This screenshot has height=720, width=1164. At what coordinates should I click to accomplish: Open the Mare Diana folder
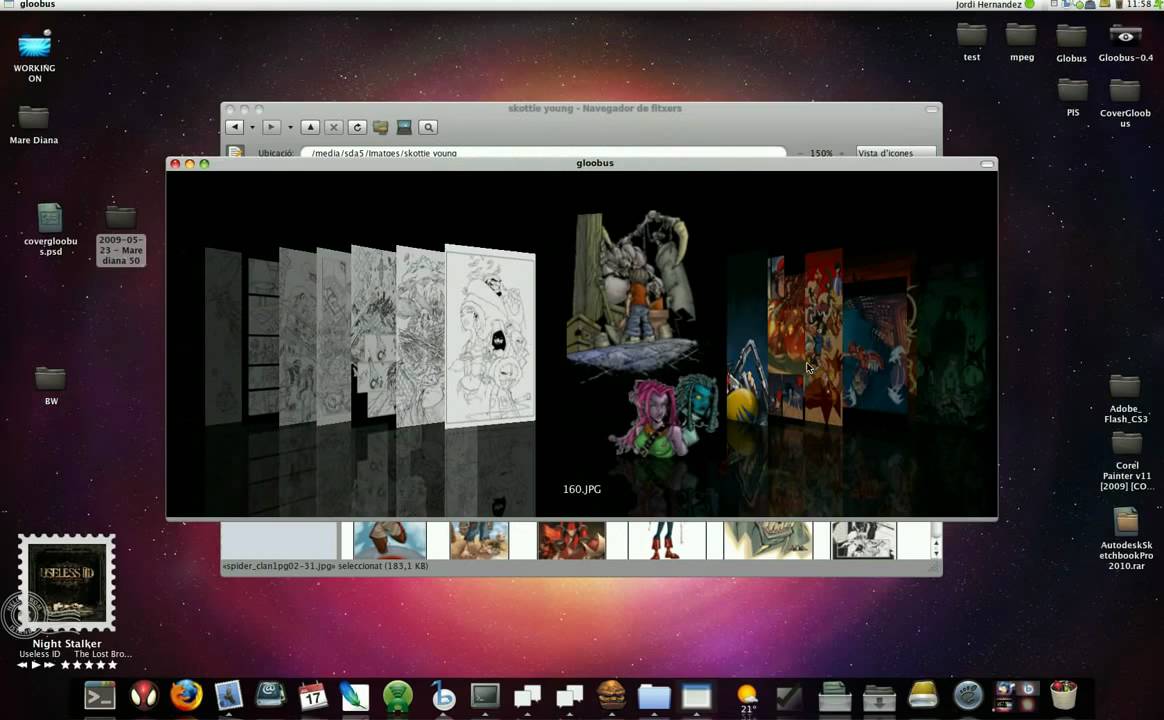click(x=33, y=125)
